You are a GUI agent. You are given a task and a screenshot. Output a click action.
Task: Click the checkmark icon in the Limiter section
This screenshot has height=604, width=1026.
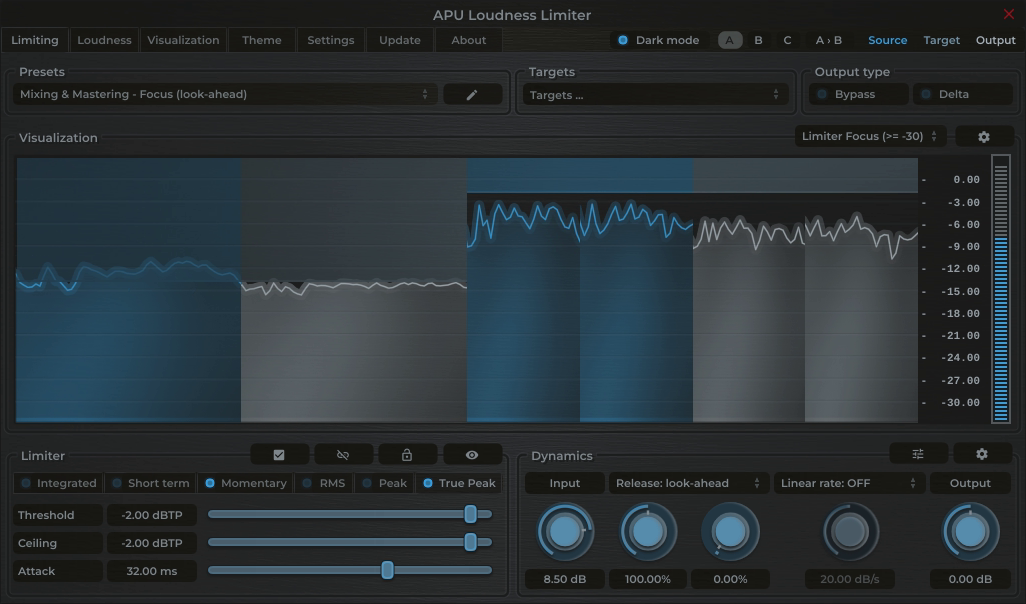click(x=279, y=453)
